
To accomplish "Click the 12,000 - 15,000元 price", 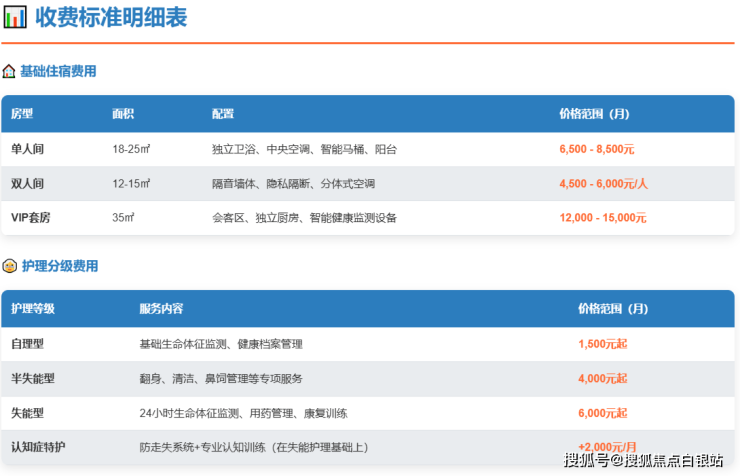I will 603,218.
